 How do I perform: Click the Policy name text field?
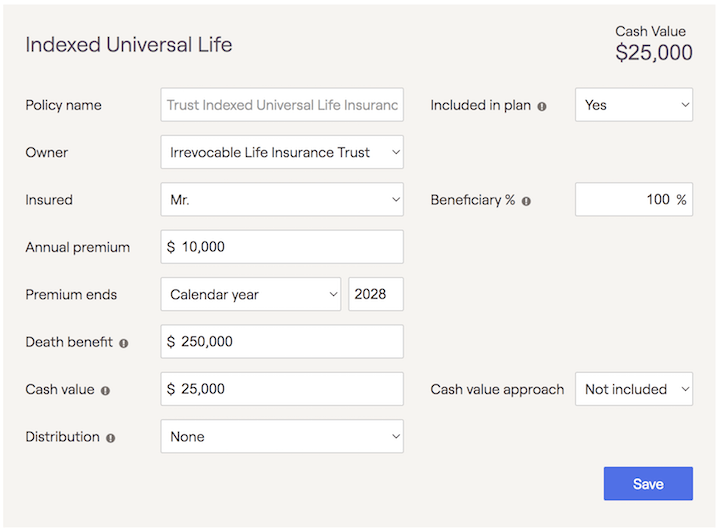[281, 105]
